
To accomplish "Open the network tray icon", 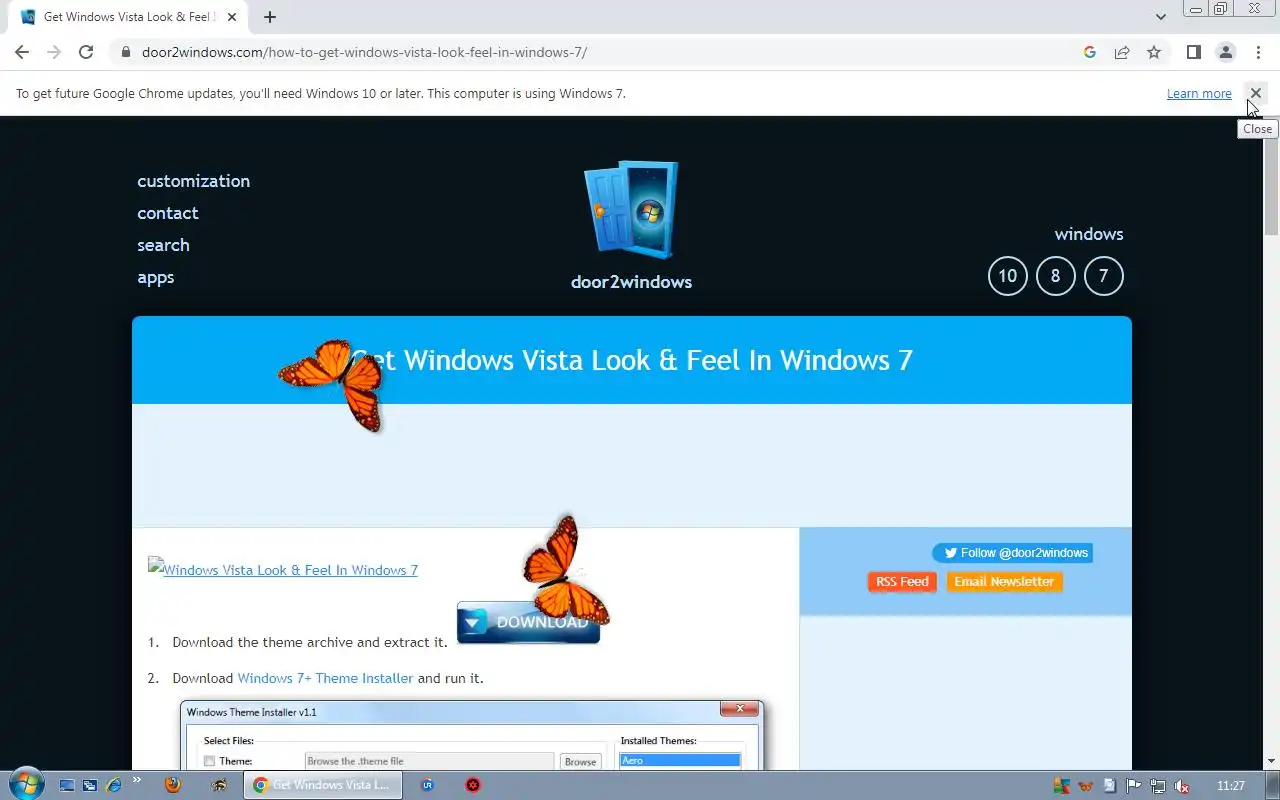I will (1158, 786).
